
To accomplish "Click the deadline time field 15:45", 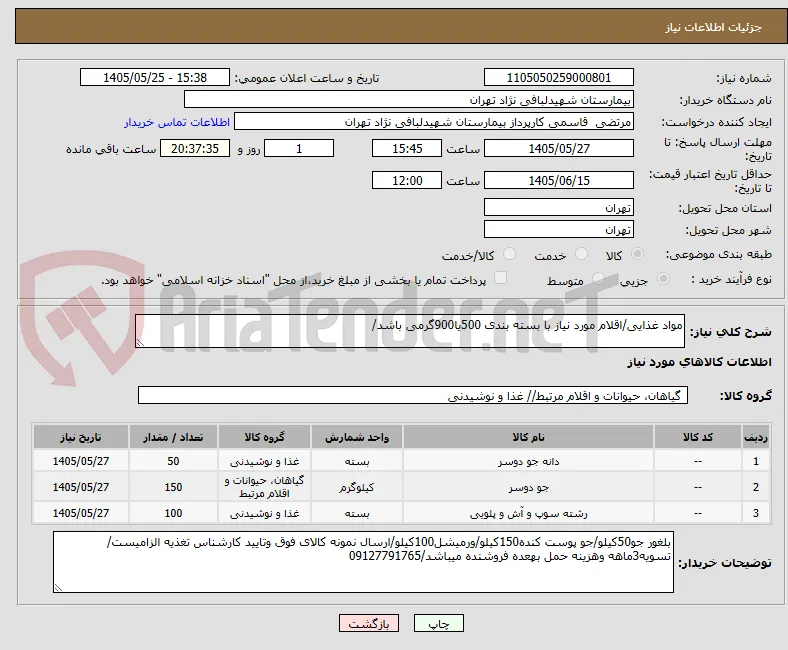I will tap(407, 148).
